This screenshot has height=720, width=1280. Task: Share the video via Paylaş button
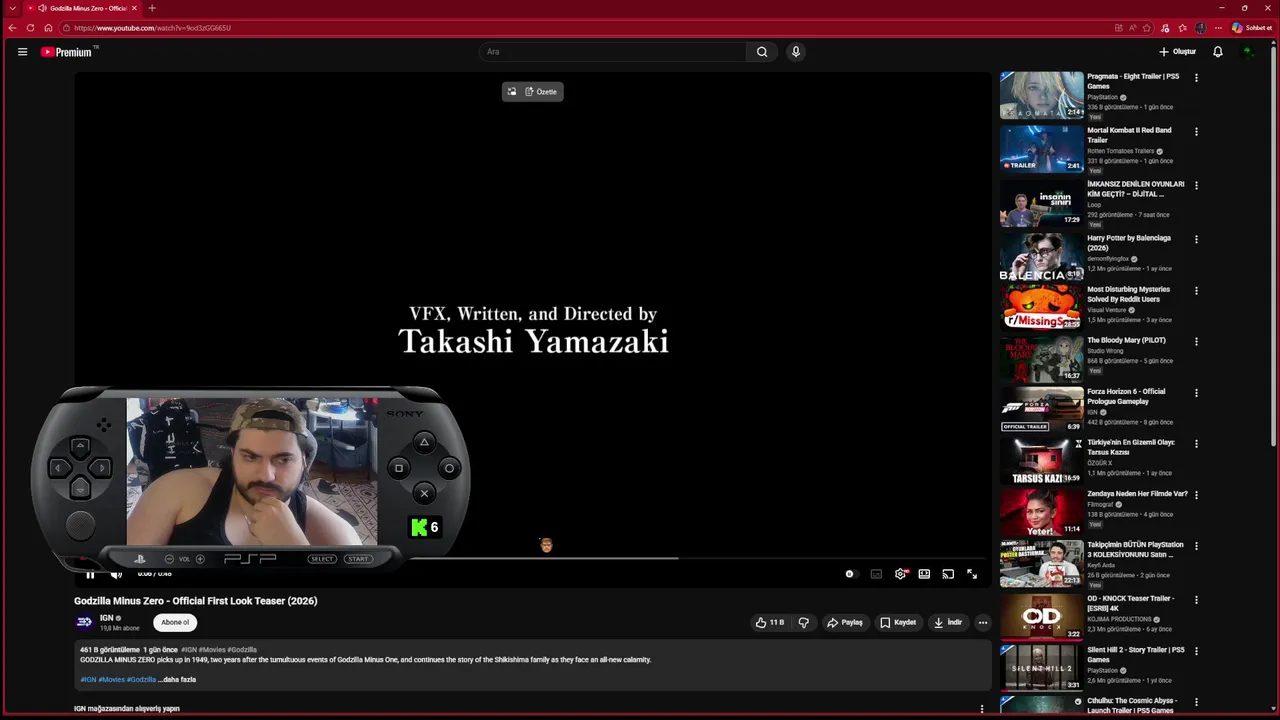click(845, 622)
